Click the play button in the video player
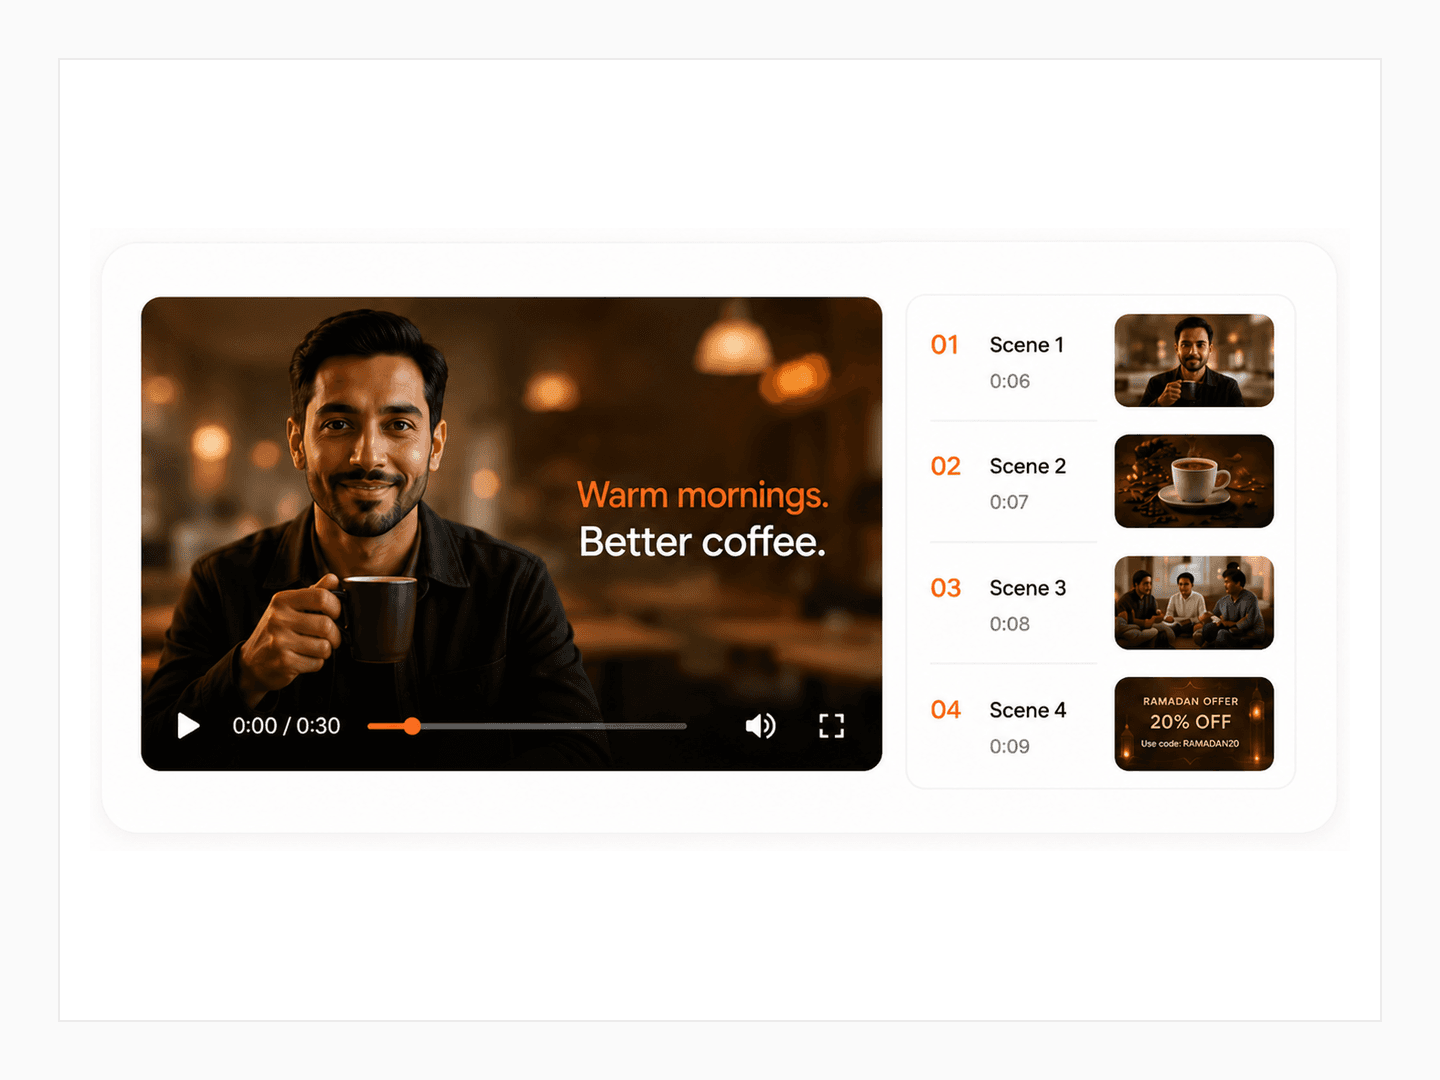Image resolution: width=1440 pixels, height=1080 pixels. pyautogui.click(x=188, y=726)
